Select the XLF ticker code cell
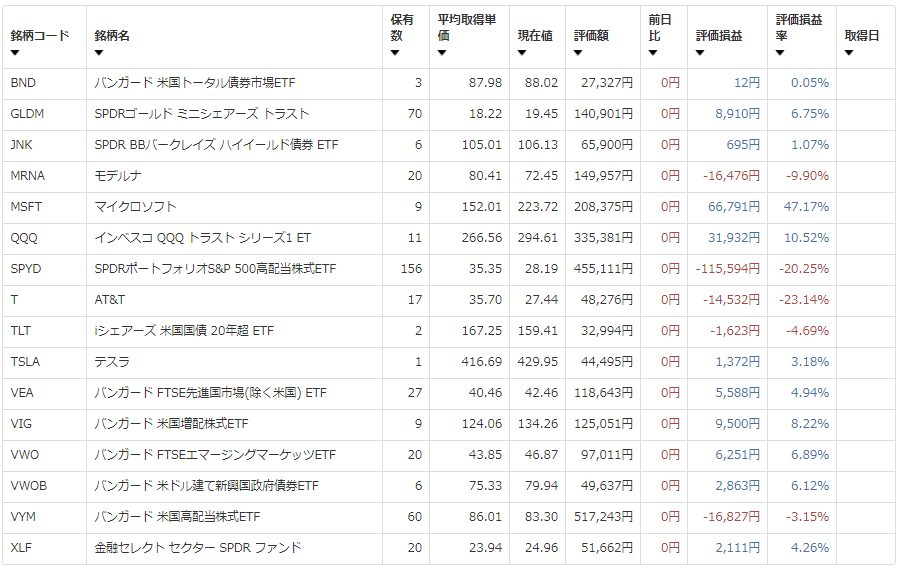 (45, 549)
